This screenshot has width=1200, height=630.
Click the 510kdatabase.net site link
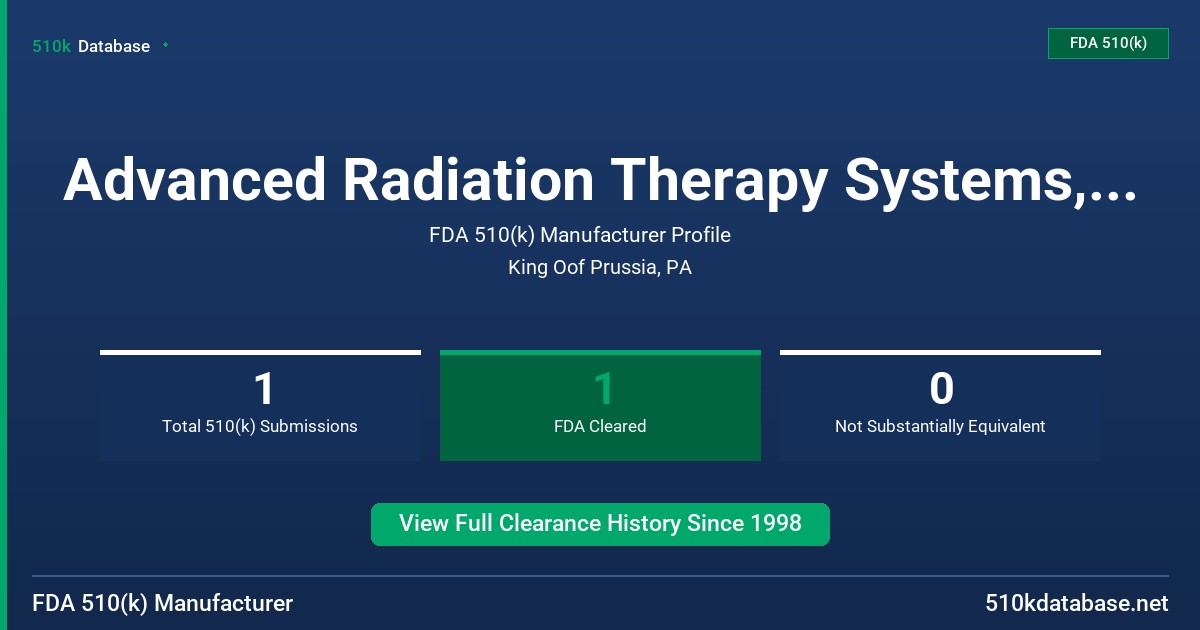point(1076,603)
